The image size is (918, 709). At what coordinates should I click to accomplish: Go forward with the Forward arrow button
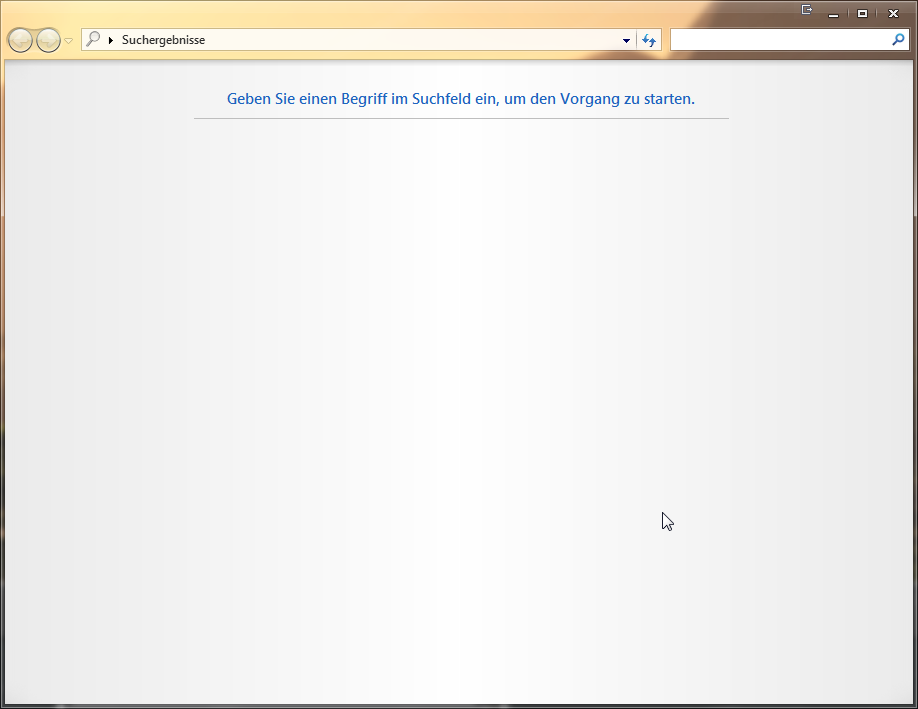tap(48, 40)
